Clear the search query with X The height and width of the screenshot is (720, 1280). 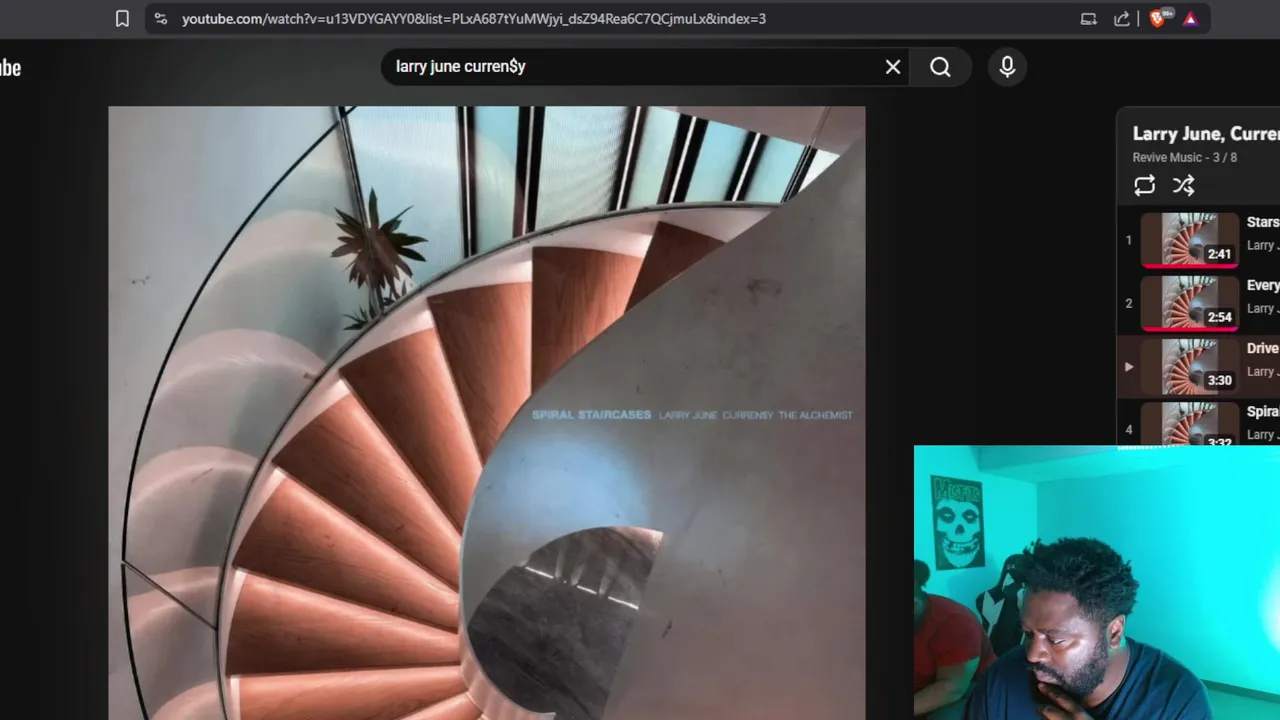point(893,67)
